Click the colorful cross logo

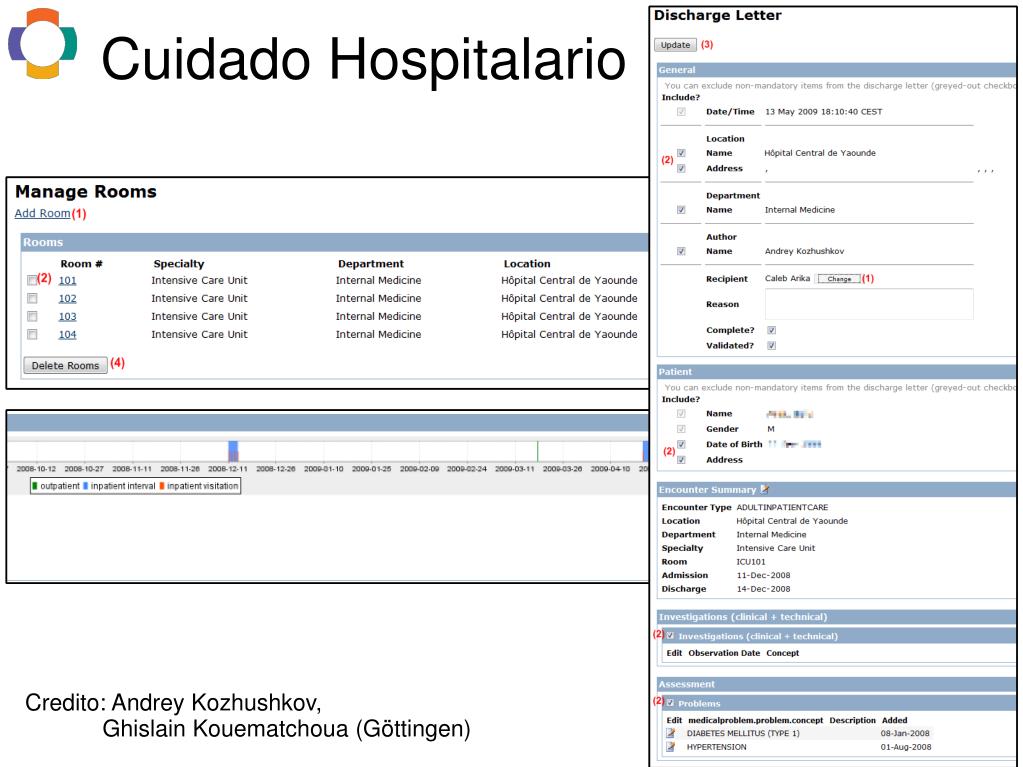[x=42, y=44]
